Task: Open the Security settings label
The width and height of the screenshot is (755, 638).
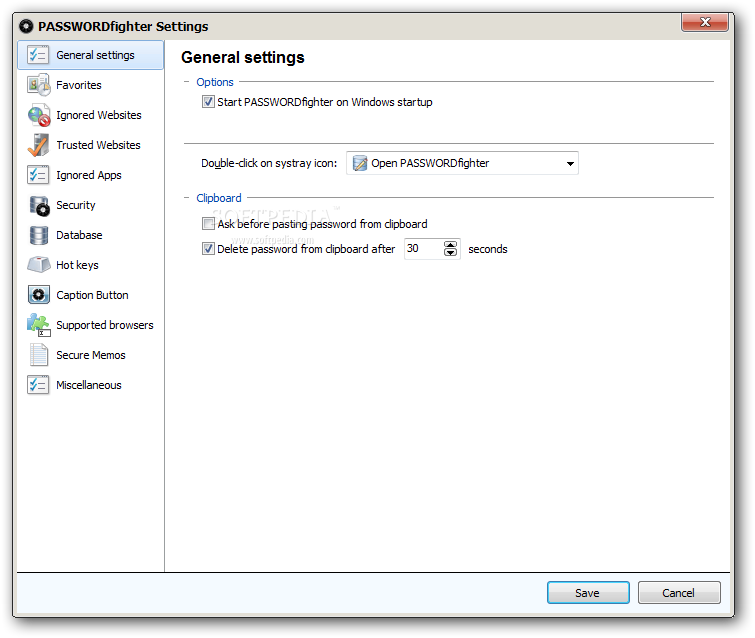Action: point(76,205)
